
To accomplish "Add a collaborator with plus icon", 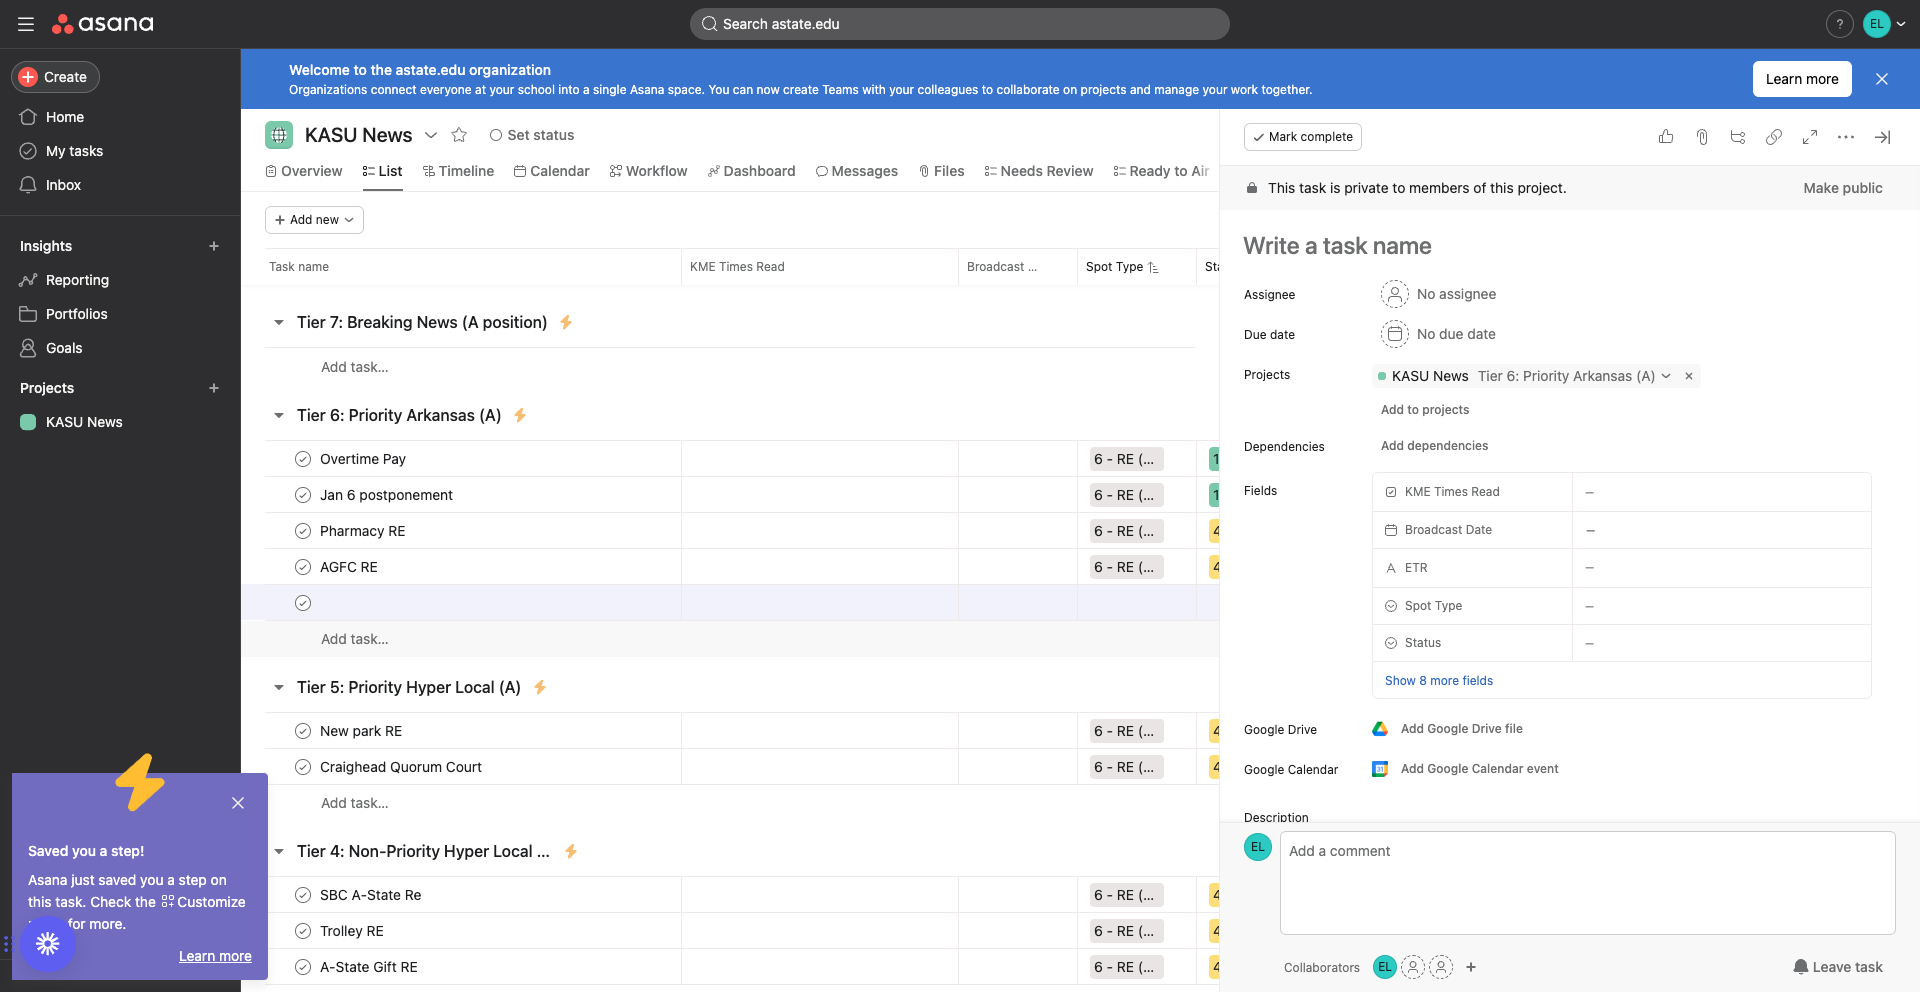I will pyautogui.click(x=1471, y=967).
